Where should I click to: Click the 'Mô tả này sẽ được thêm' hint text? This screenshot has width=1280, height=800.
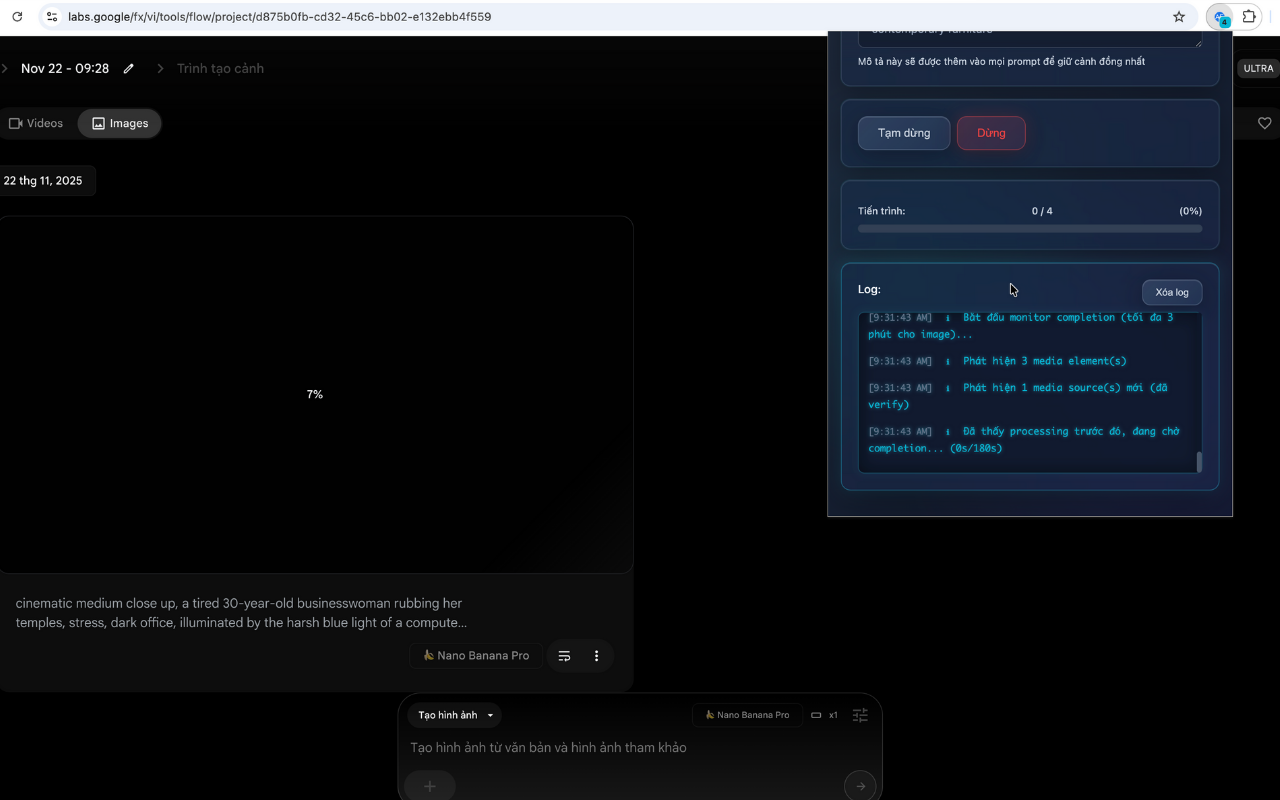pos(1001,62)
